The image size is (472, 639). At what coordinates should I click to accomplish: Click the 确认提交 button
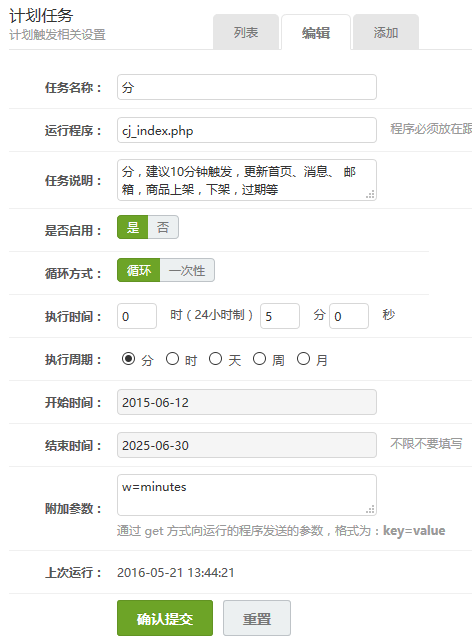click(165, 618)
